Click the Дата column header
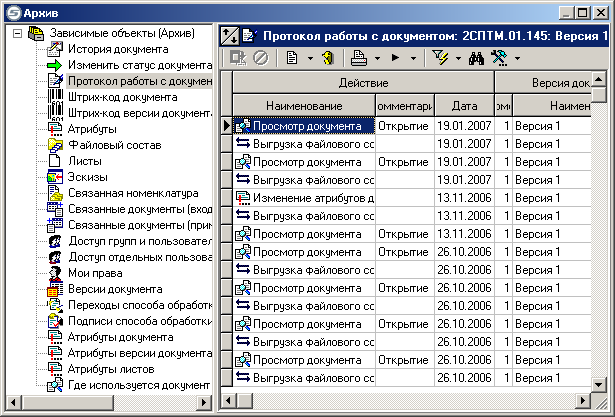This screenshot has height=417, width=615. pyautogui.click(x=463, y=105)
